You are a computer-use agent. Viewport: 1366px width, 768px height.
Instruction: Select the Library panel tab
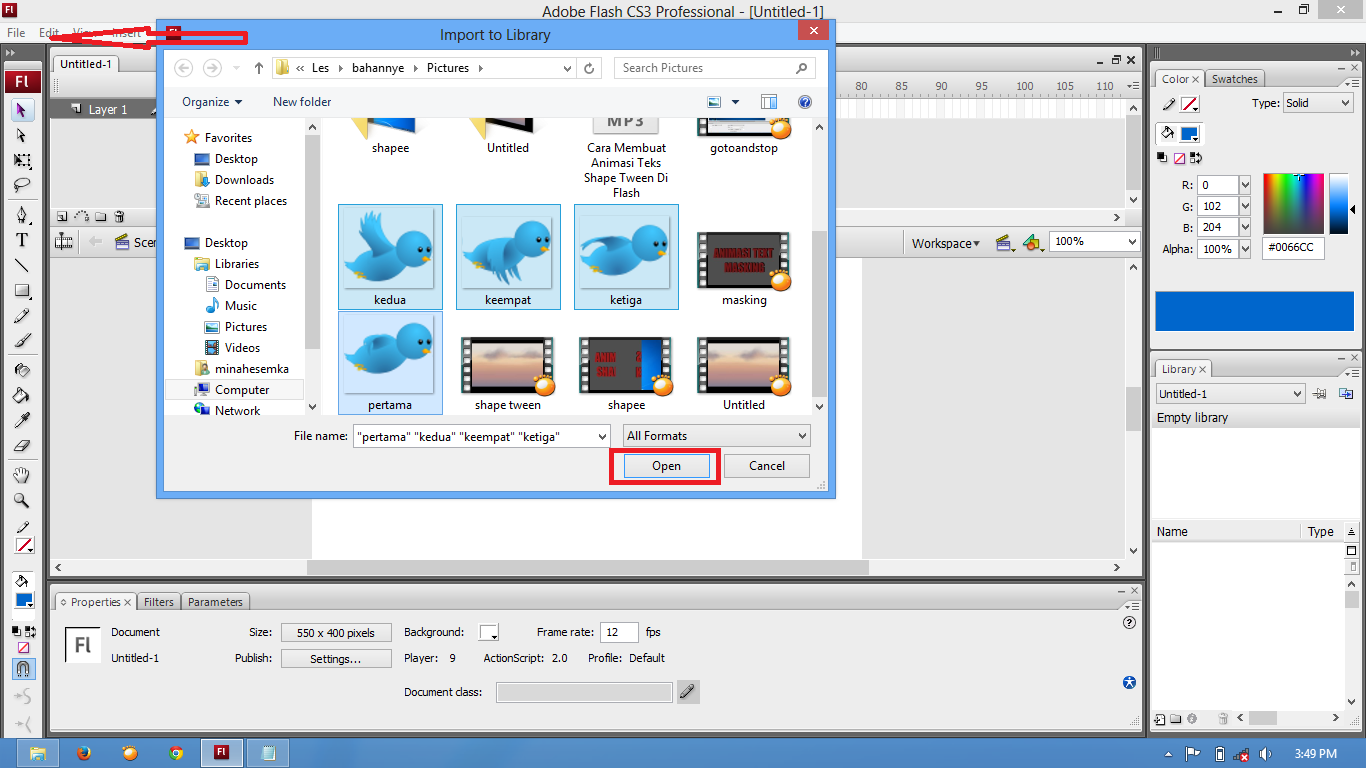point(1183,369)
